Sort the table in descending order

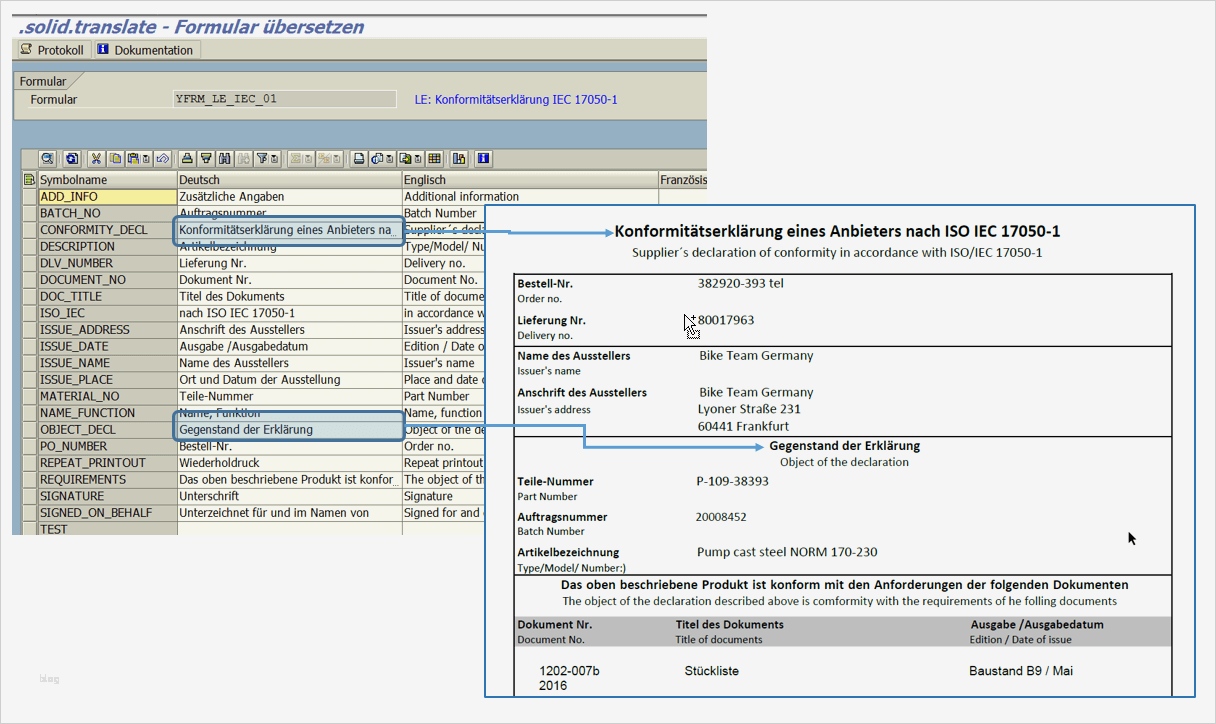[x=206, y=159]
